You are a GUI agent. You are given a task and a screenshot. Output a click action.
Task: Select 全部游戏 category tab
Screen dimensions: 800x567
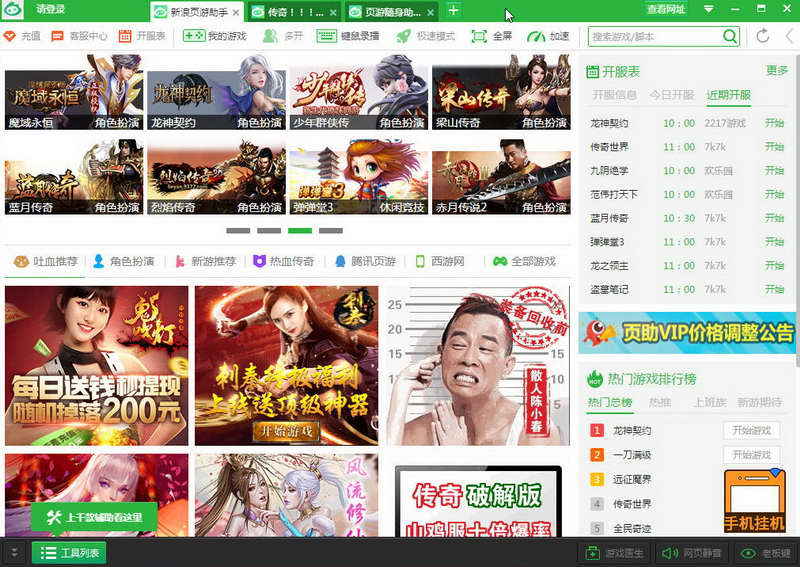coord(524,261)
